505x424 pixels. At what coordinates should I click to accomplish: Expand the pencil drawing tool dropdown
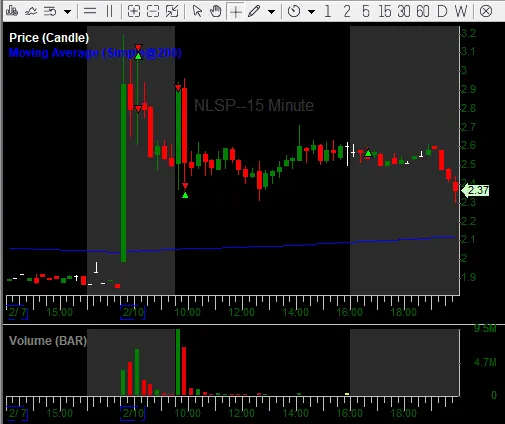click(x=272, y=12)
